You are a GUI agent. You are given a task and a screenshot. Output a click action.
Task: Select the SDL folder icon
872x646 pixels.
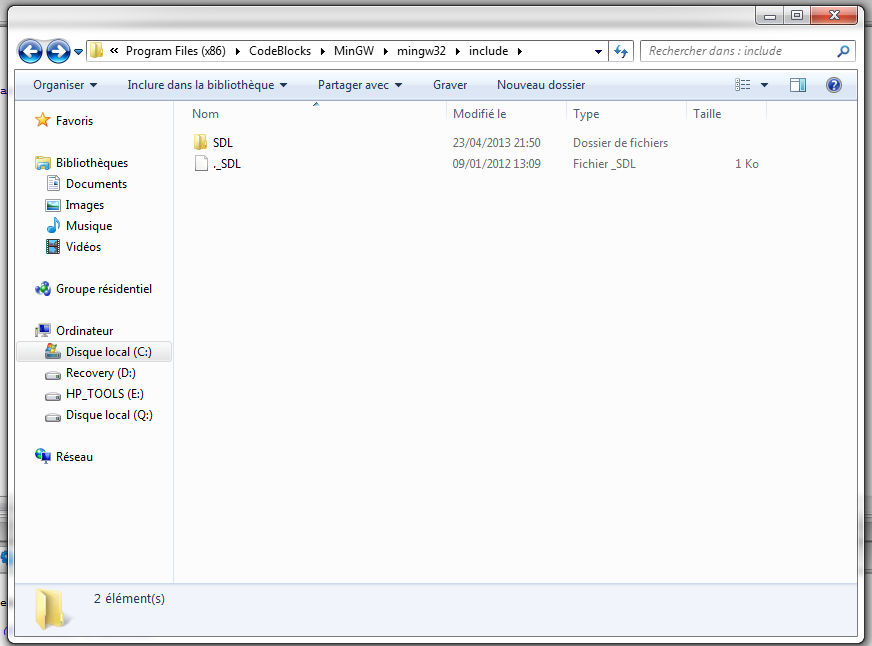pos(201,142)
